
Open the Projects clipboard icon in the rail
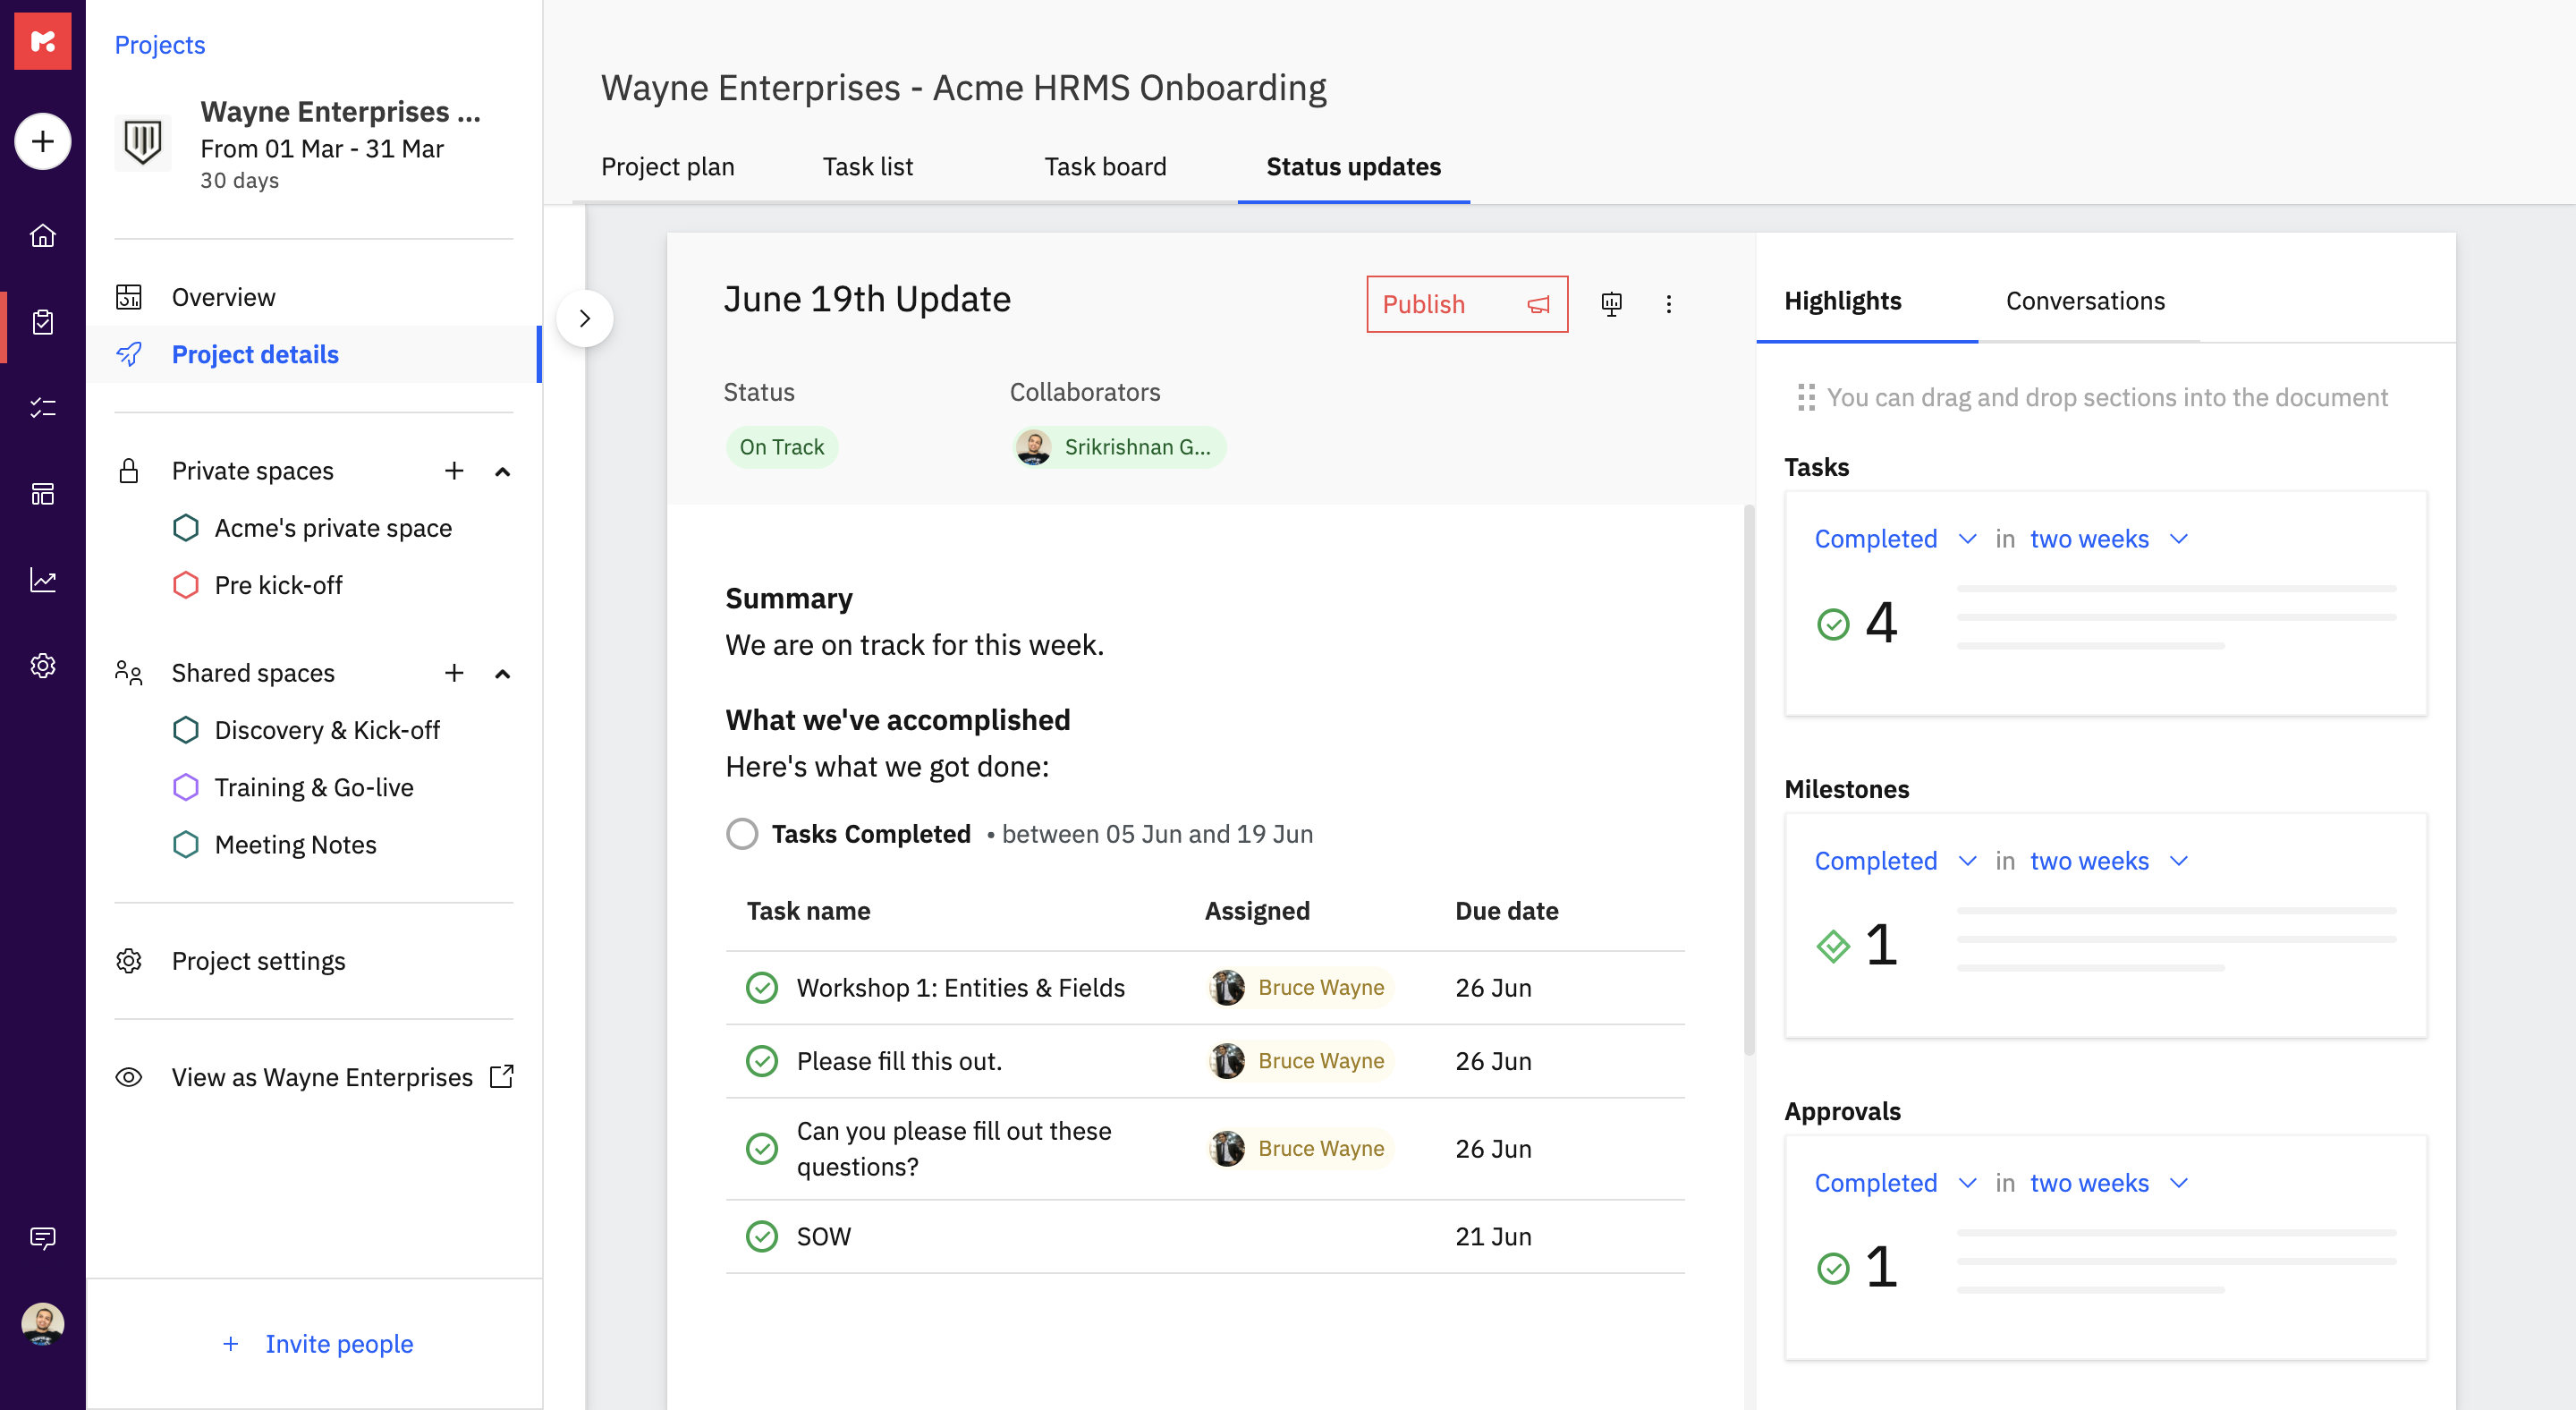click(43, 322)
